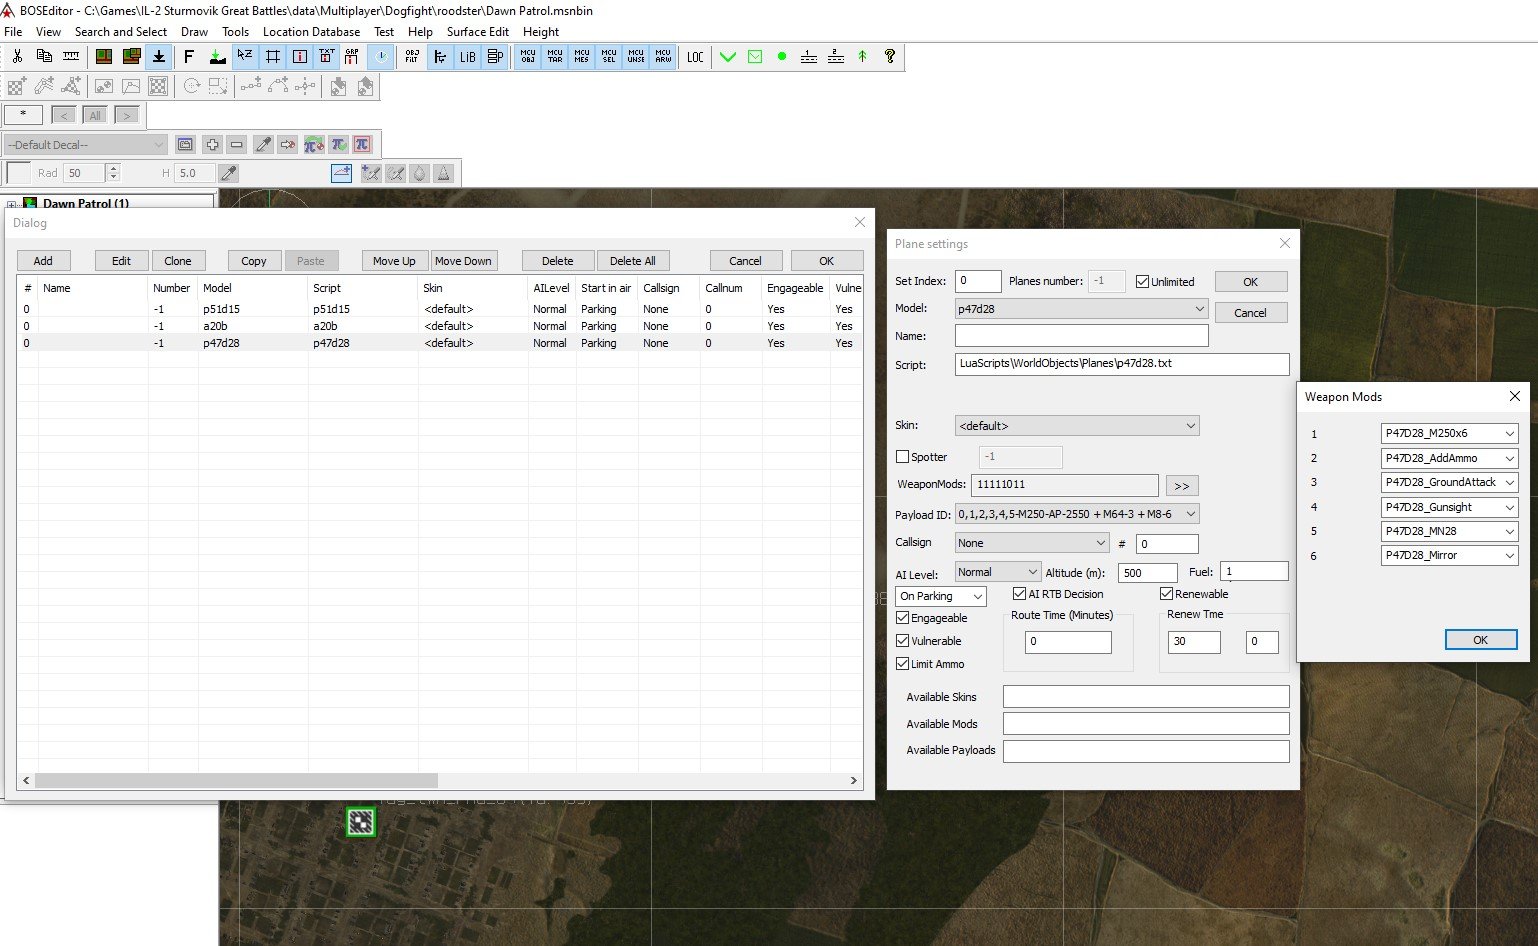Enable the Spotter checkbox
Screen dimensions: 1538x946
903,457
